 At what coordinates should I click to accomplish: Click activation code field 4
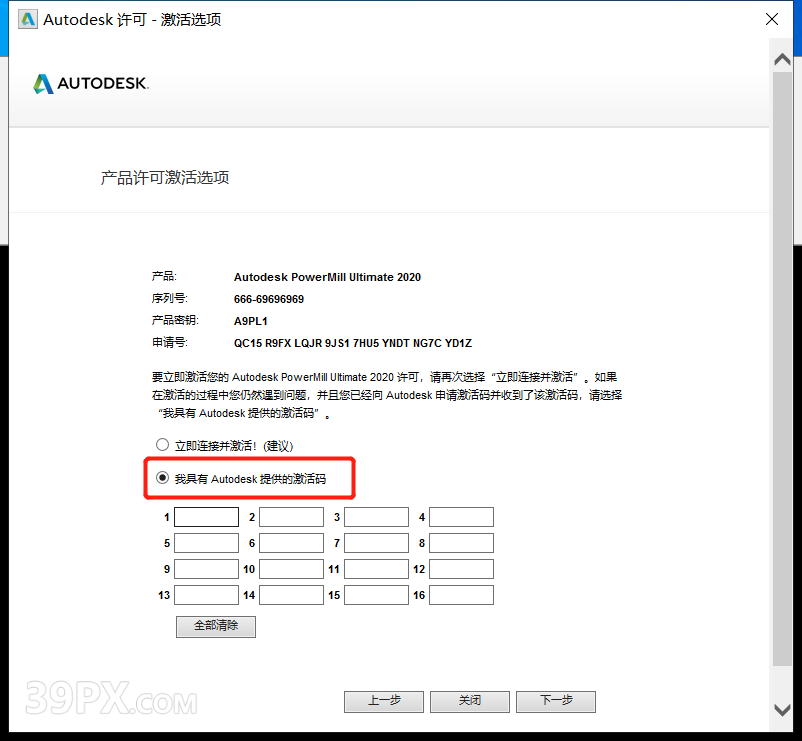[461, 517]
